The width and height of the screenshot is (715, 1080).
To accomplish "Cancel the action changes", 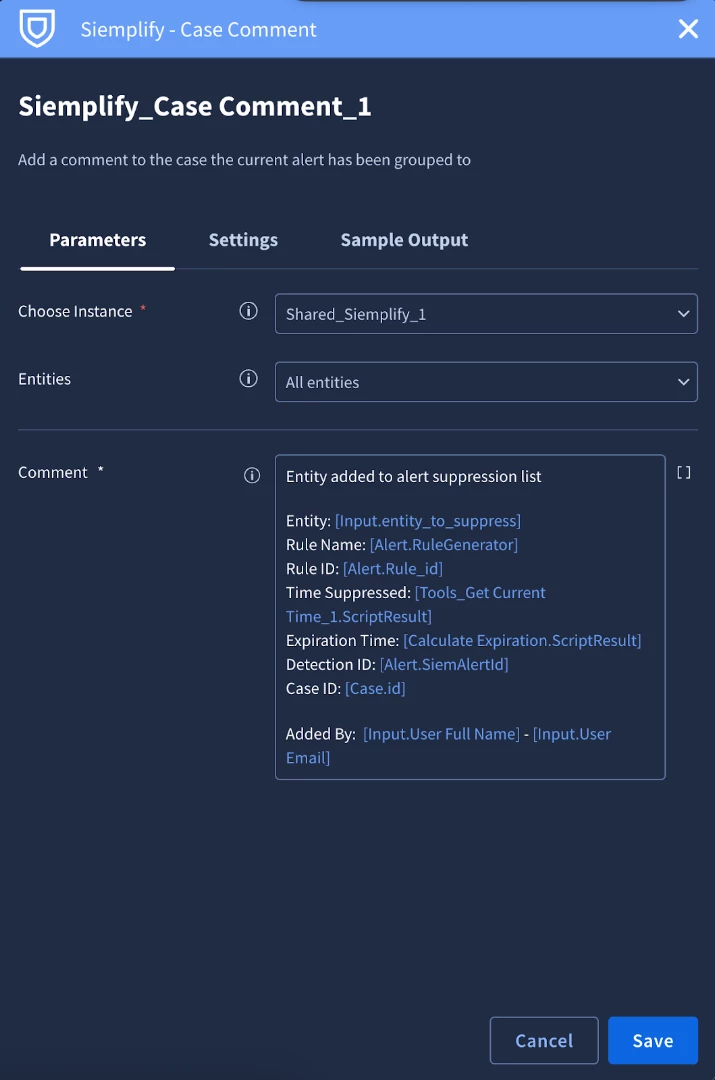I will (544, 1040).
